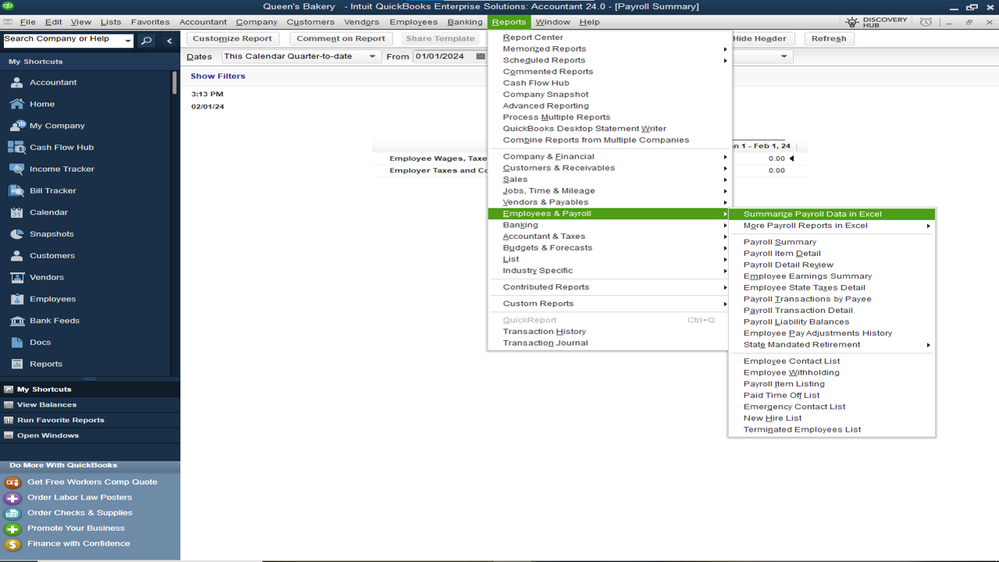This screenshot has height=562, width=999.
Task: Go to Home in sidebar
Action: tap(42, 104)
